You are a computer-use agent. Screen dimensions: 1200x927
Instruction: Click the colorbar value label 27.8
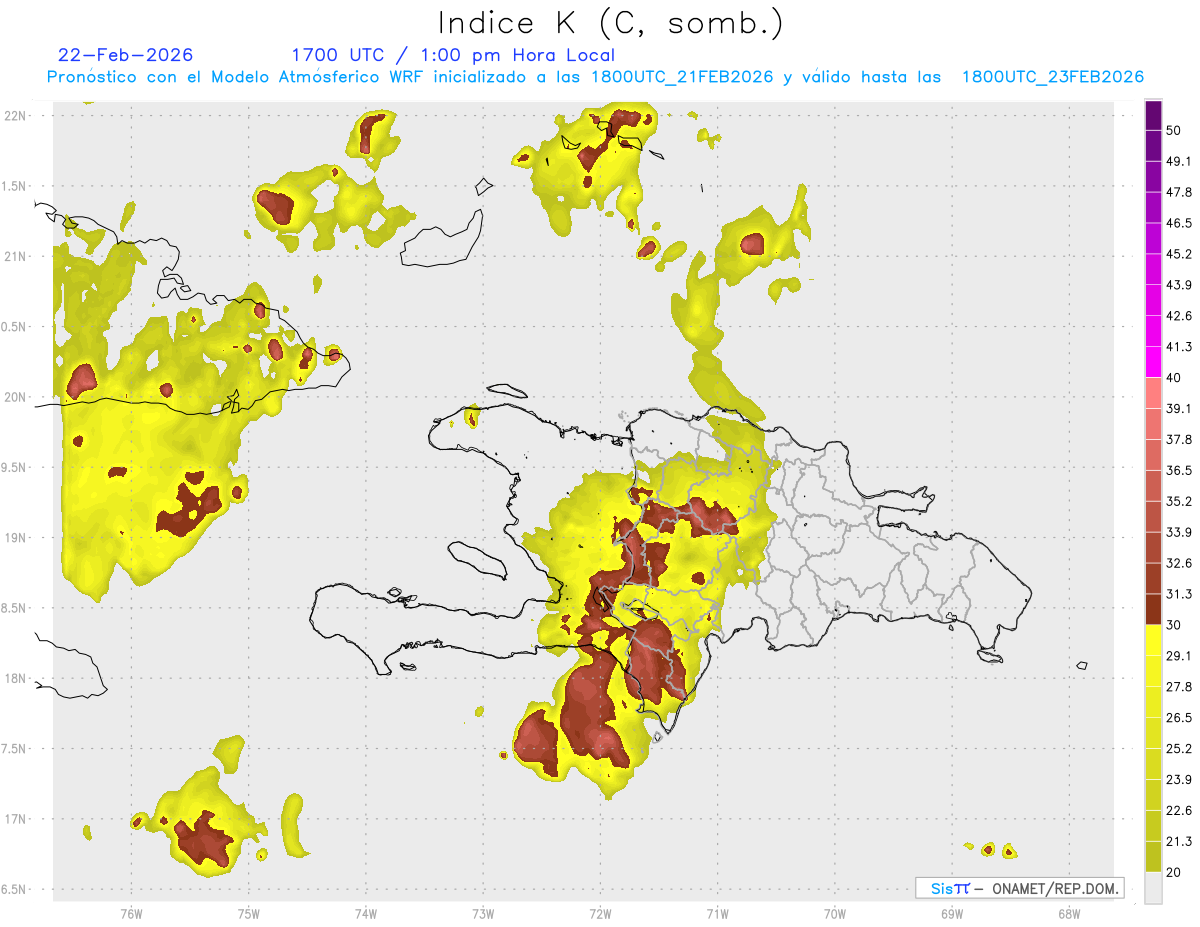tap(1179, 687)
